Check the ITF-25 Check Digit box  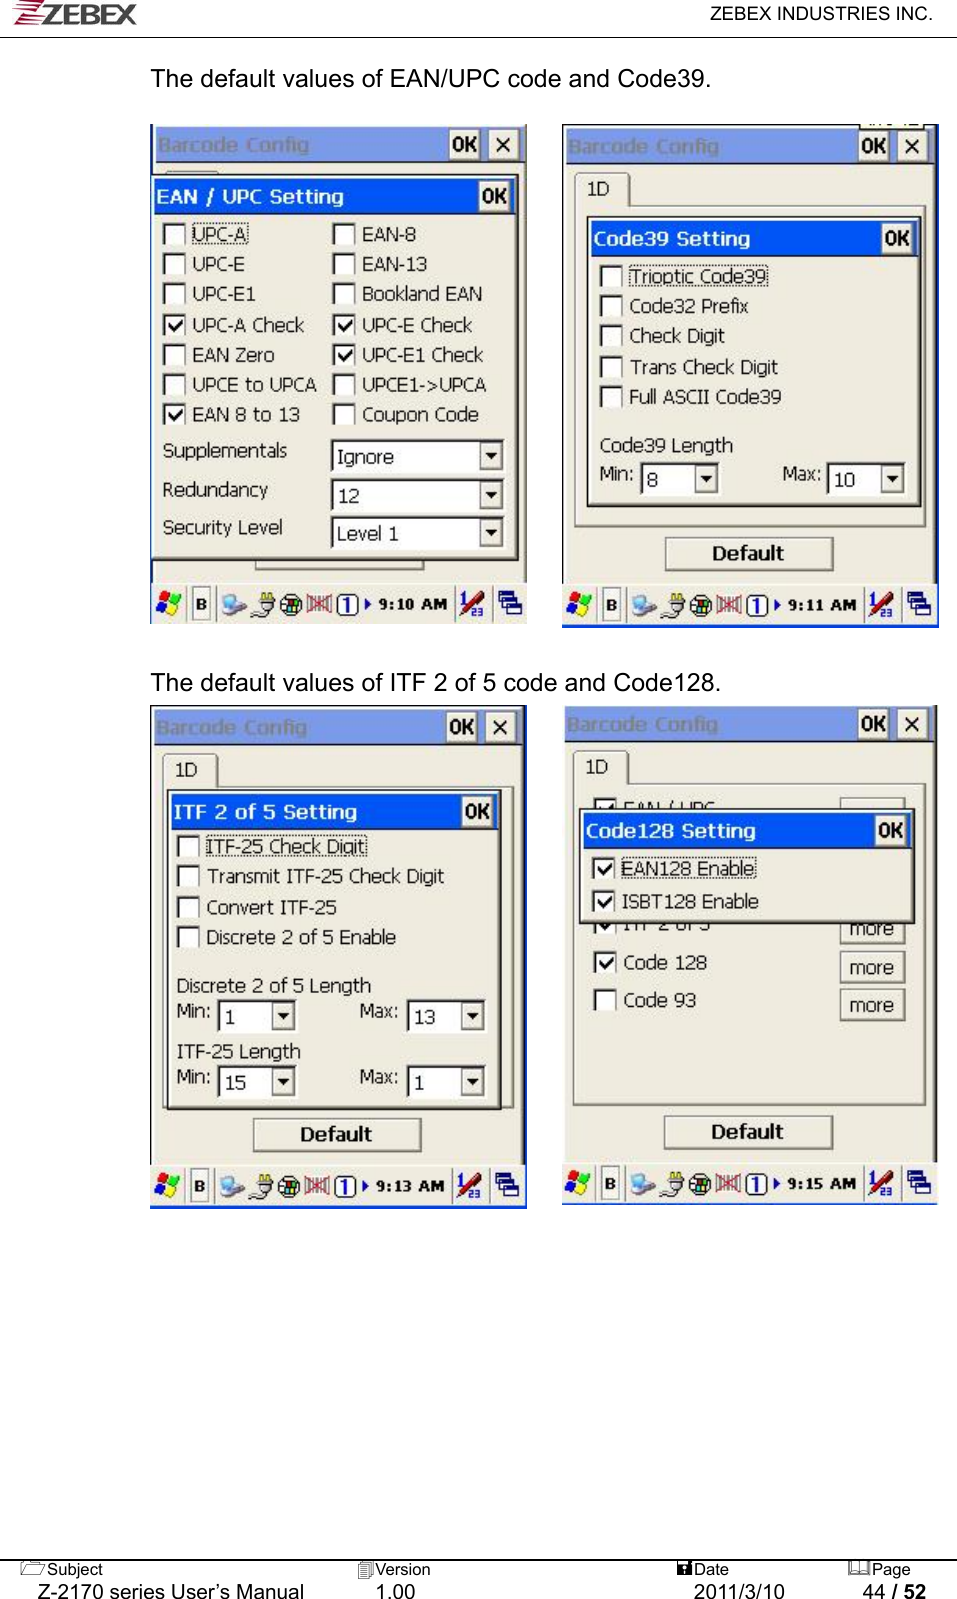[x=188, y=846]
